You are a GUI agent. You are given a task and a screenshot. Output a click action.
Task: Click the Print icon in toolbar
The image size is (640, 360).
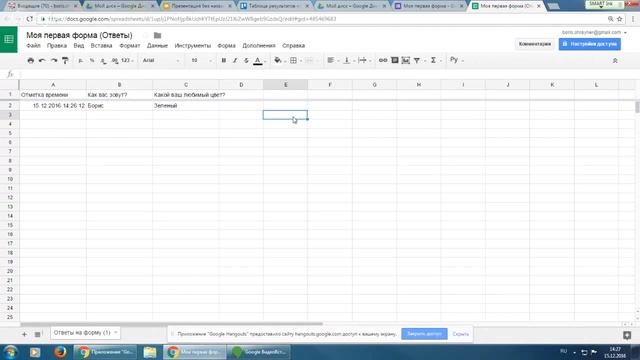31,60
